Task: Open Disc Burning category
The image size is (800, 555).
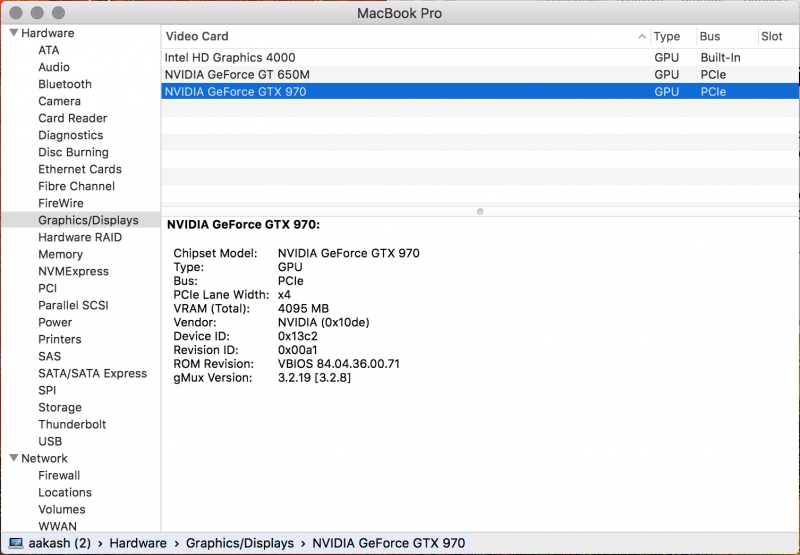Action: point(73,152)
